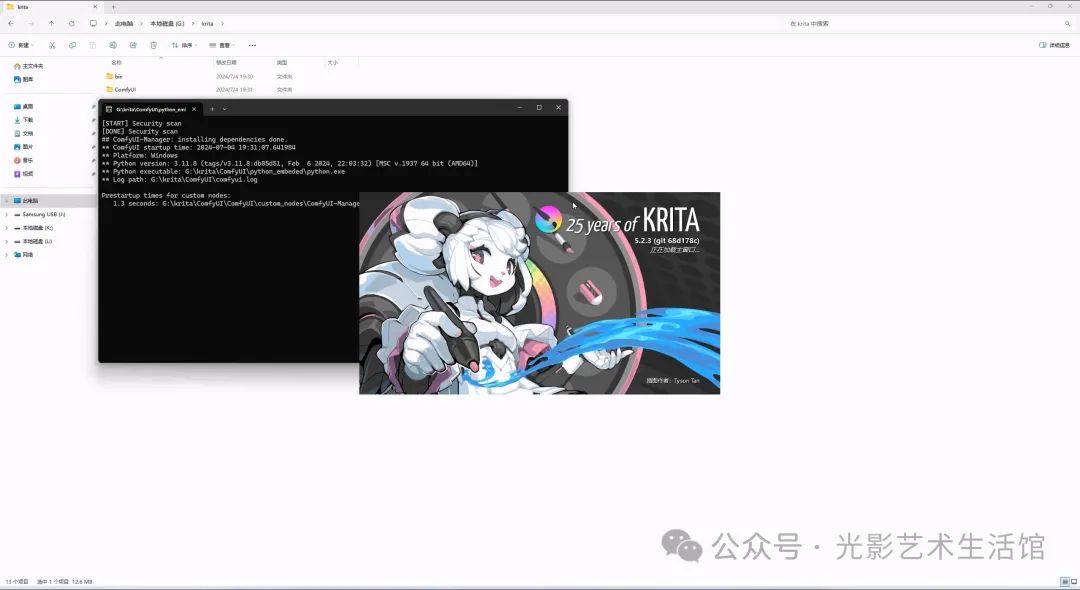Open 下载 (Downloads) in sidebar

click(23, 120)
